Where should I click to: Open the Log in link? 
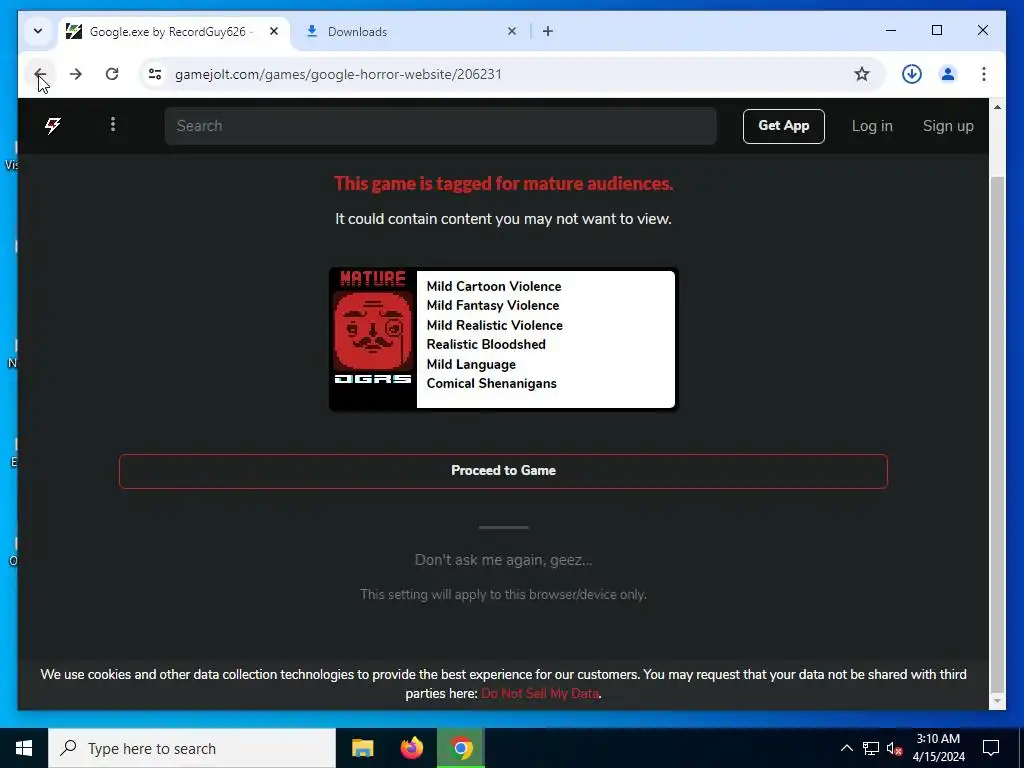click(x=872, y=126)
